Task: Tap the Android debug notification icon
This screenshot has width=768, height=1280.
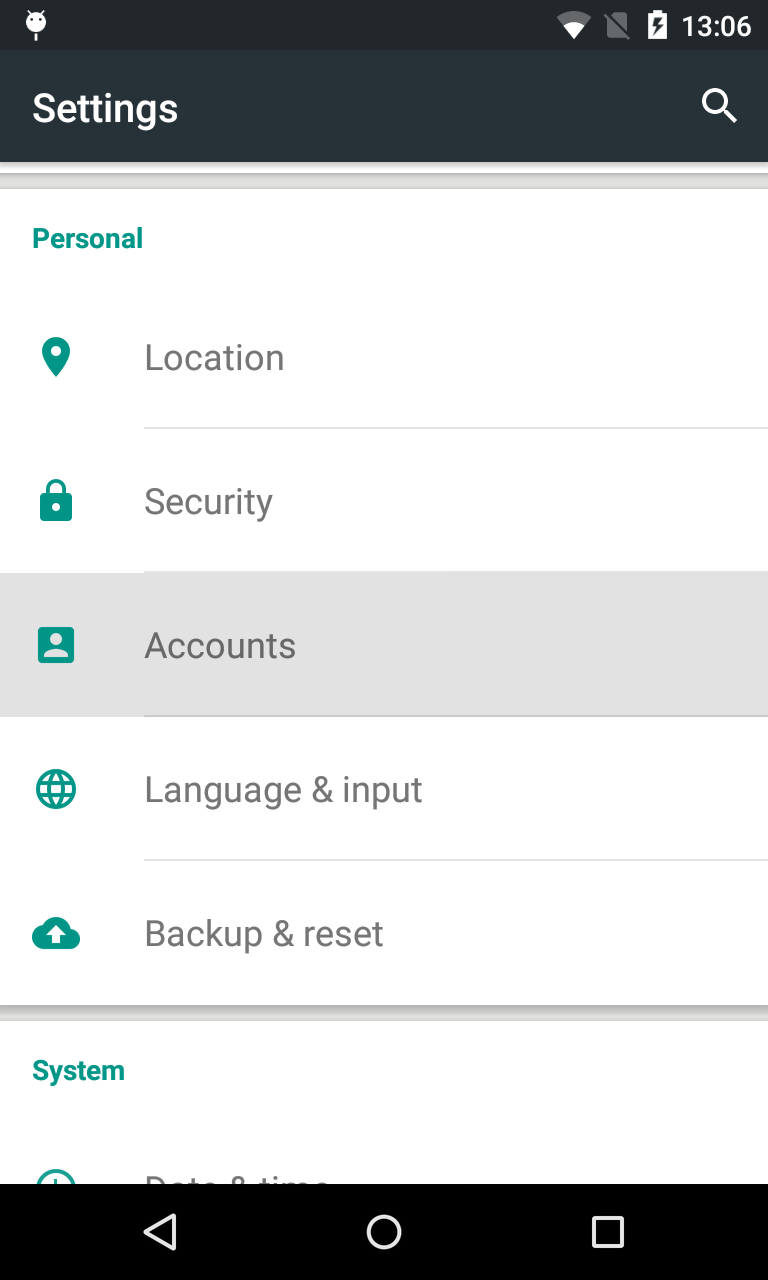Action: point(36,24)
